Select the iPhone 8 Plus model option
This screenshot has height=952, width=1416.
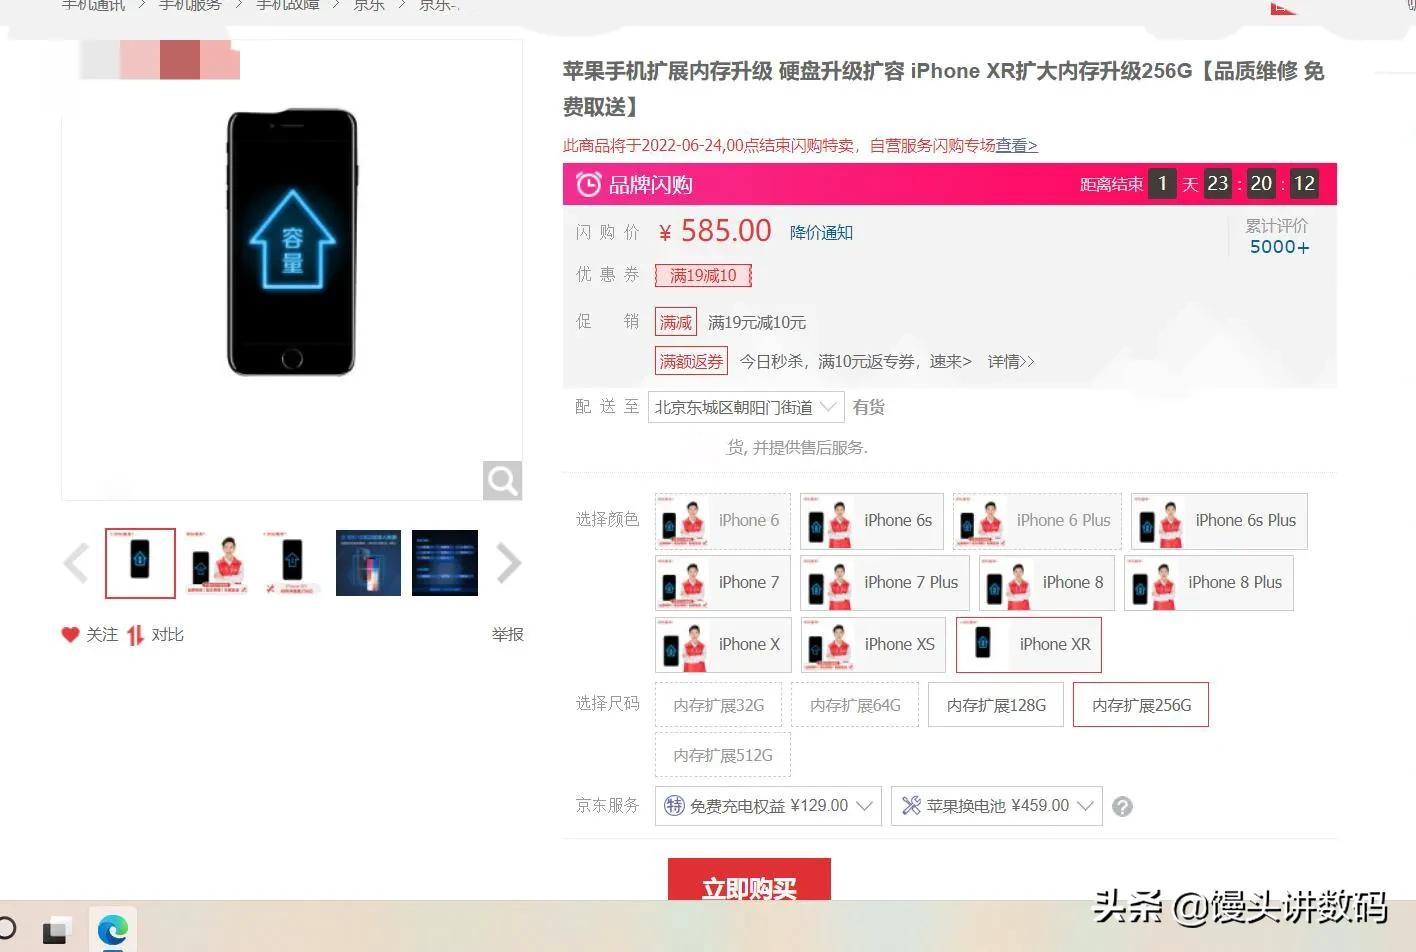(x=1209, y=583)
